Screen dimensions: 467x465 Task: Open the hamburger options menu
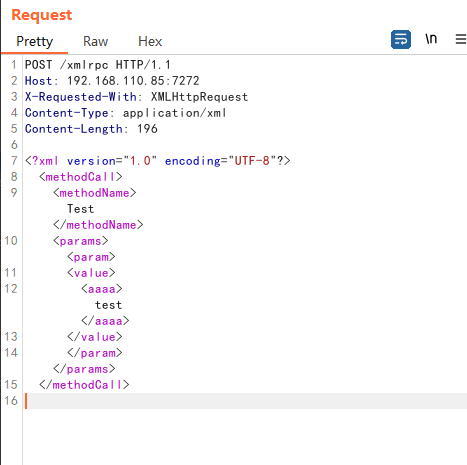[x=461, y=39]
